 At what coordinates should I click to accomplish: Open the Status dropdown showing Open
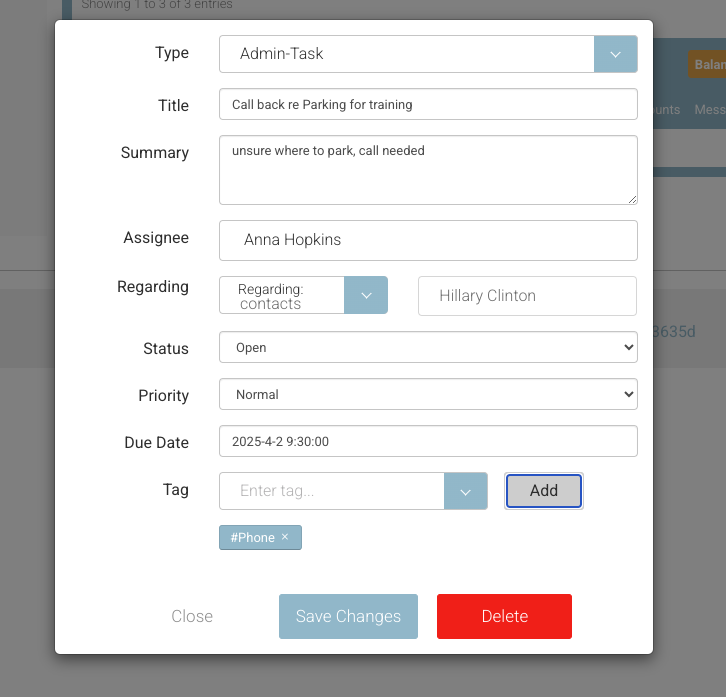pyautogui.click(x=428, y=348)
